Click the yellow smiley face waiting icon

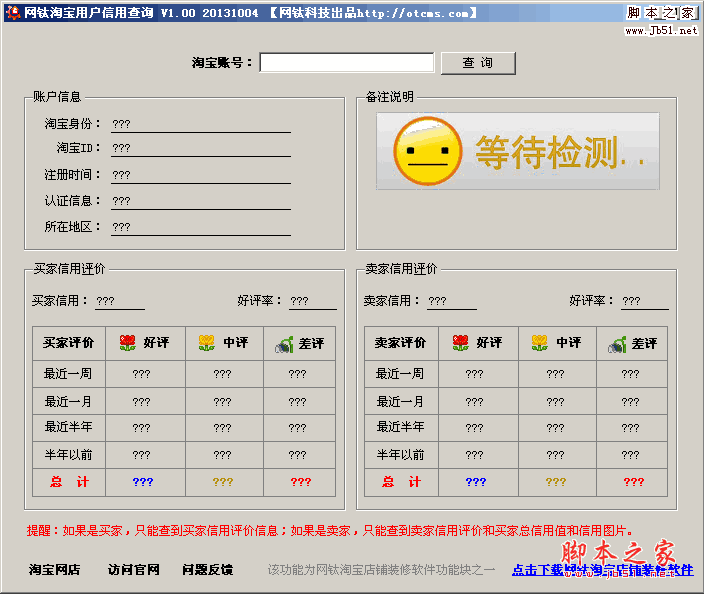[427, 151]
